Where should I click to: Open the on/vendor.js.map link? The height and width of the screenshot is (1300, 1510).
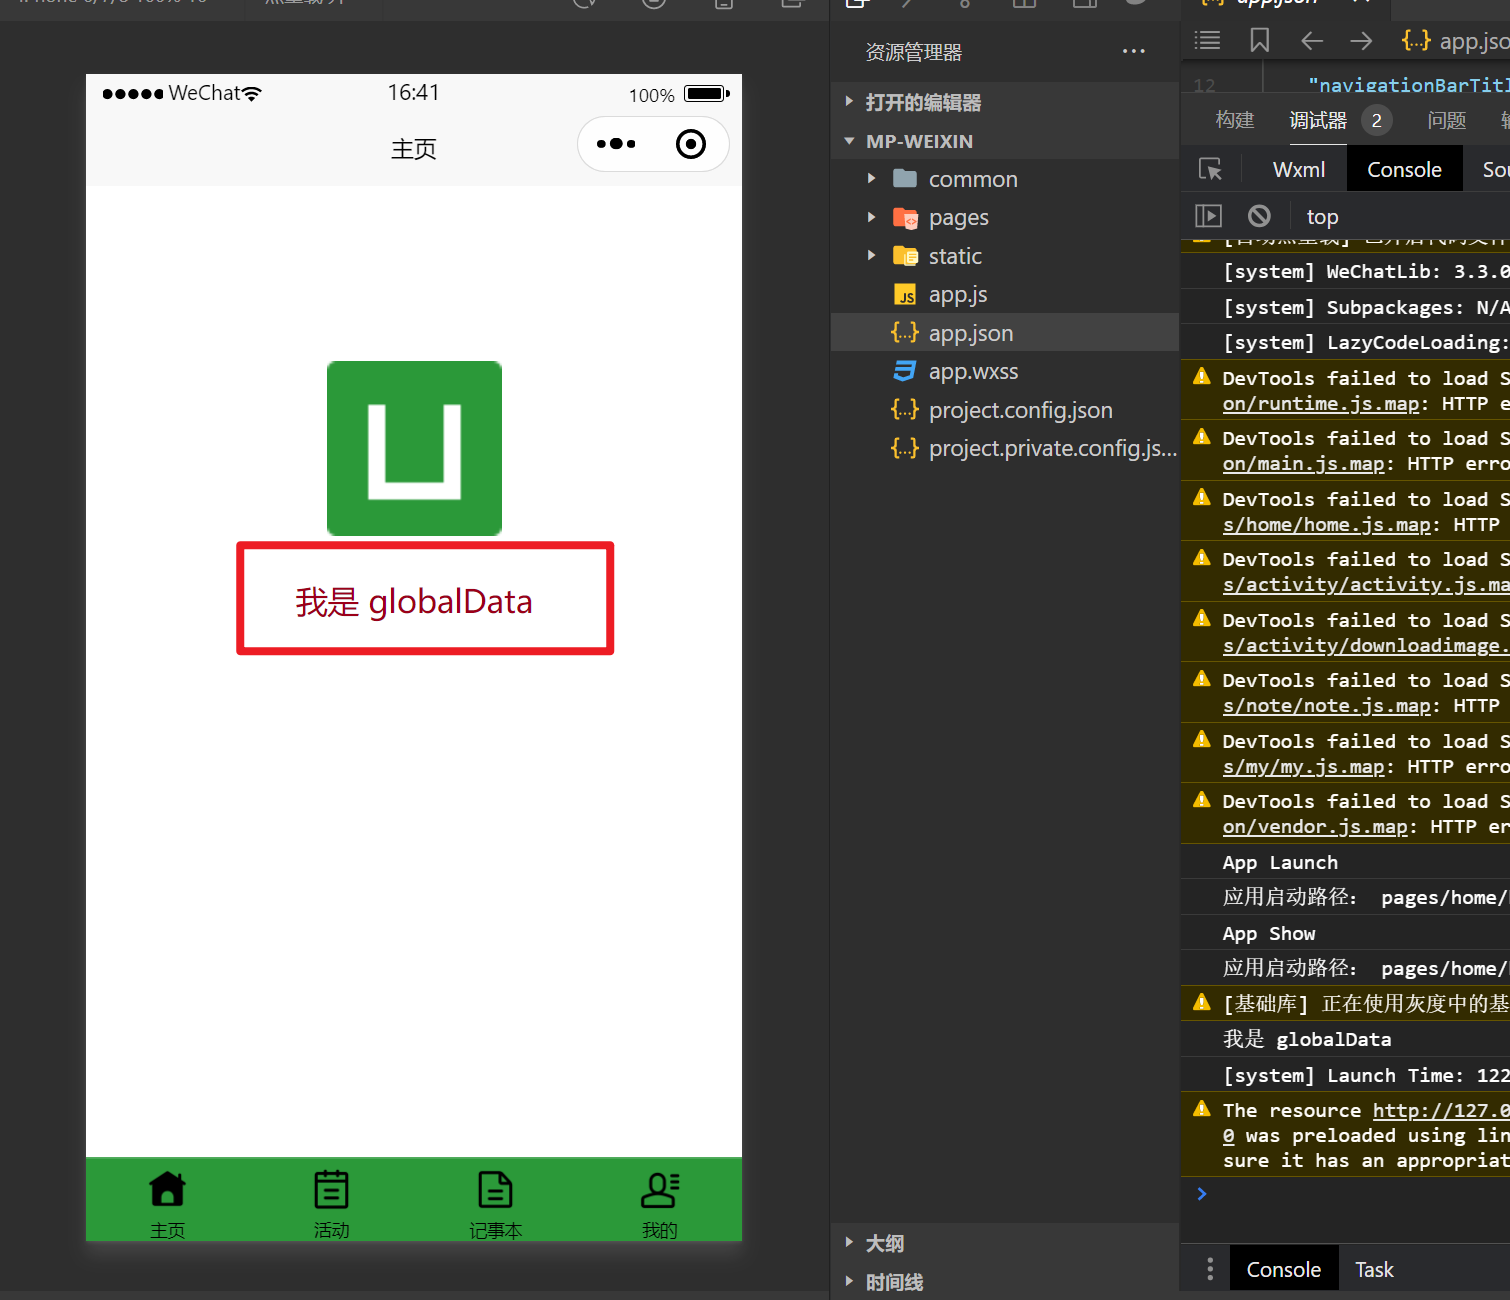1315,827
